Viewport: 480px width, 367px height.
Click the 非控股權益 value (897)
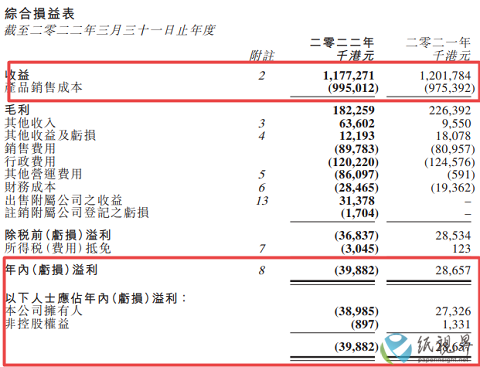[x=365, y=324]
